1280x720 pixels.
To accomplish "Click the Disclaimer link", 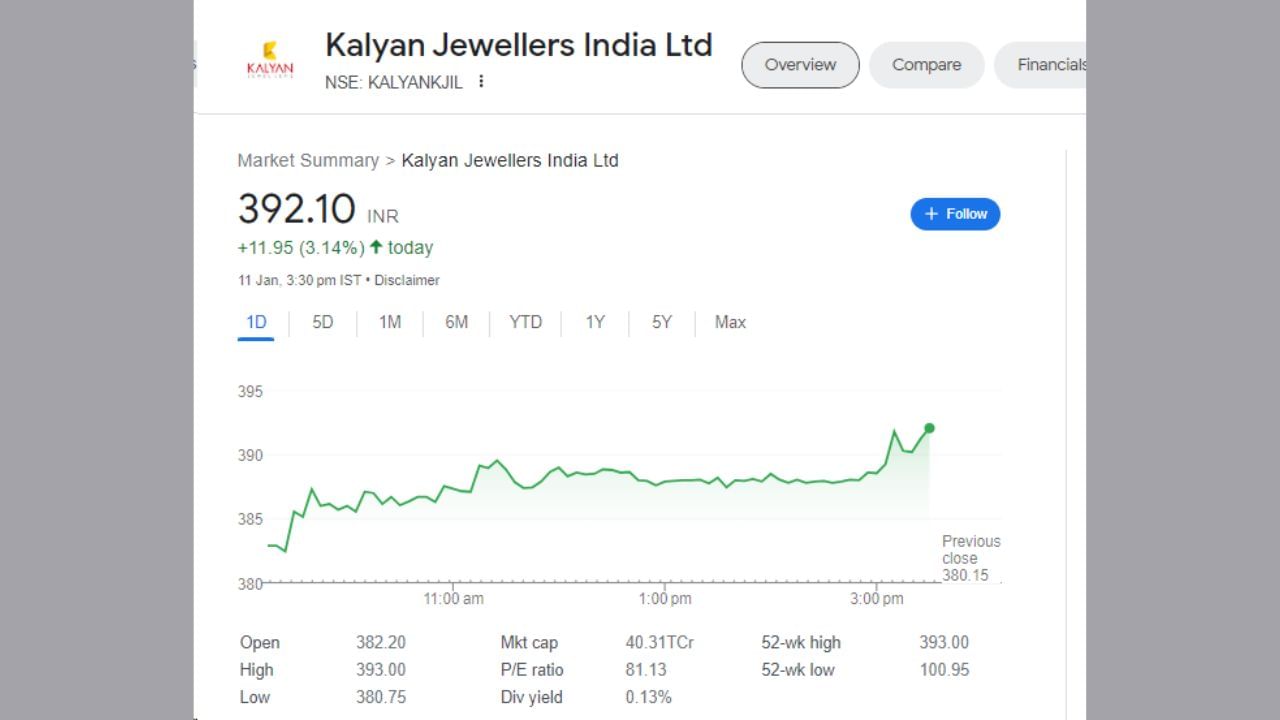I will [x=407, y=280].
